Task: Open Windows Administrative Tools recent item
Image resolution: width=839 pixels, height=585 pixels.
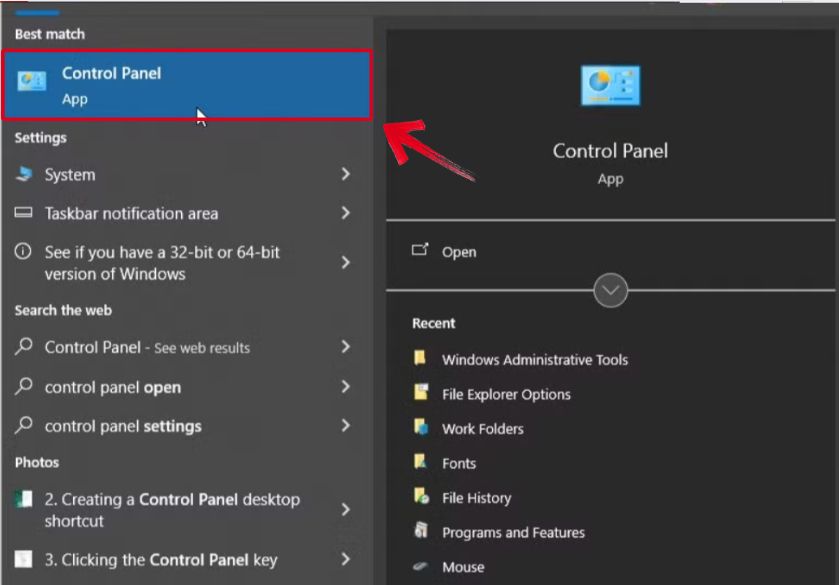Action: 535,360
